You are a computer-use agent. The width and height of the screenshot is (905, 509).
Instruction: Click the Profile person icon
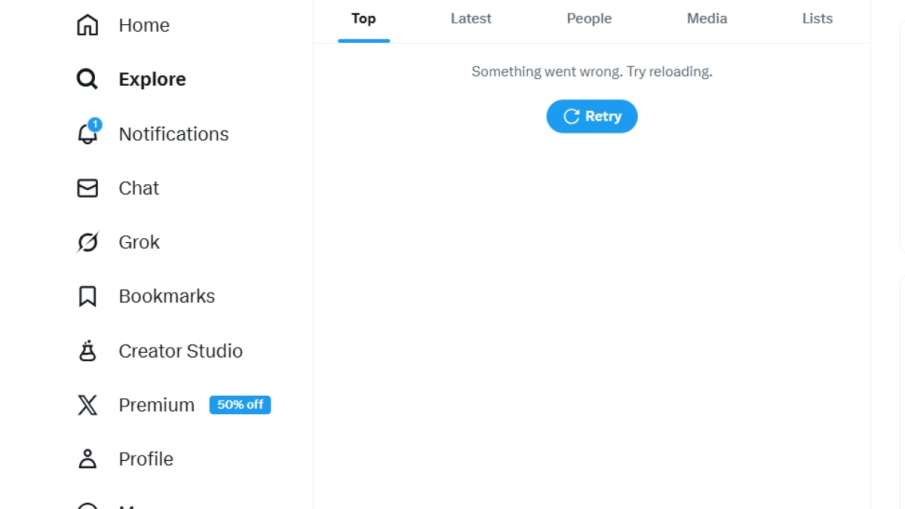click(x=88, y=459)
